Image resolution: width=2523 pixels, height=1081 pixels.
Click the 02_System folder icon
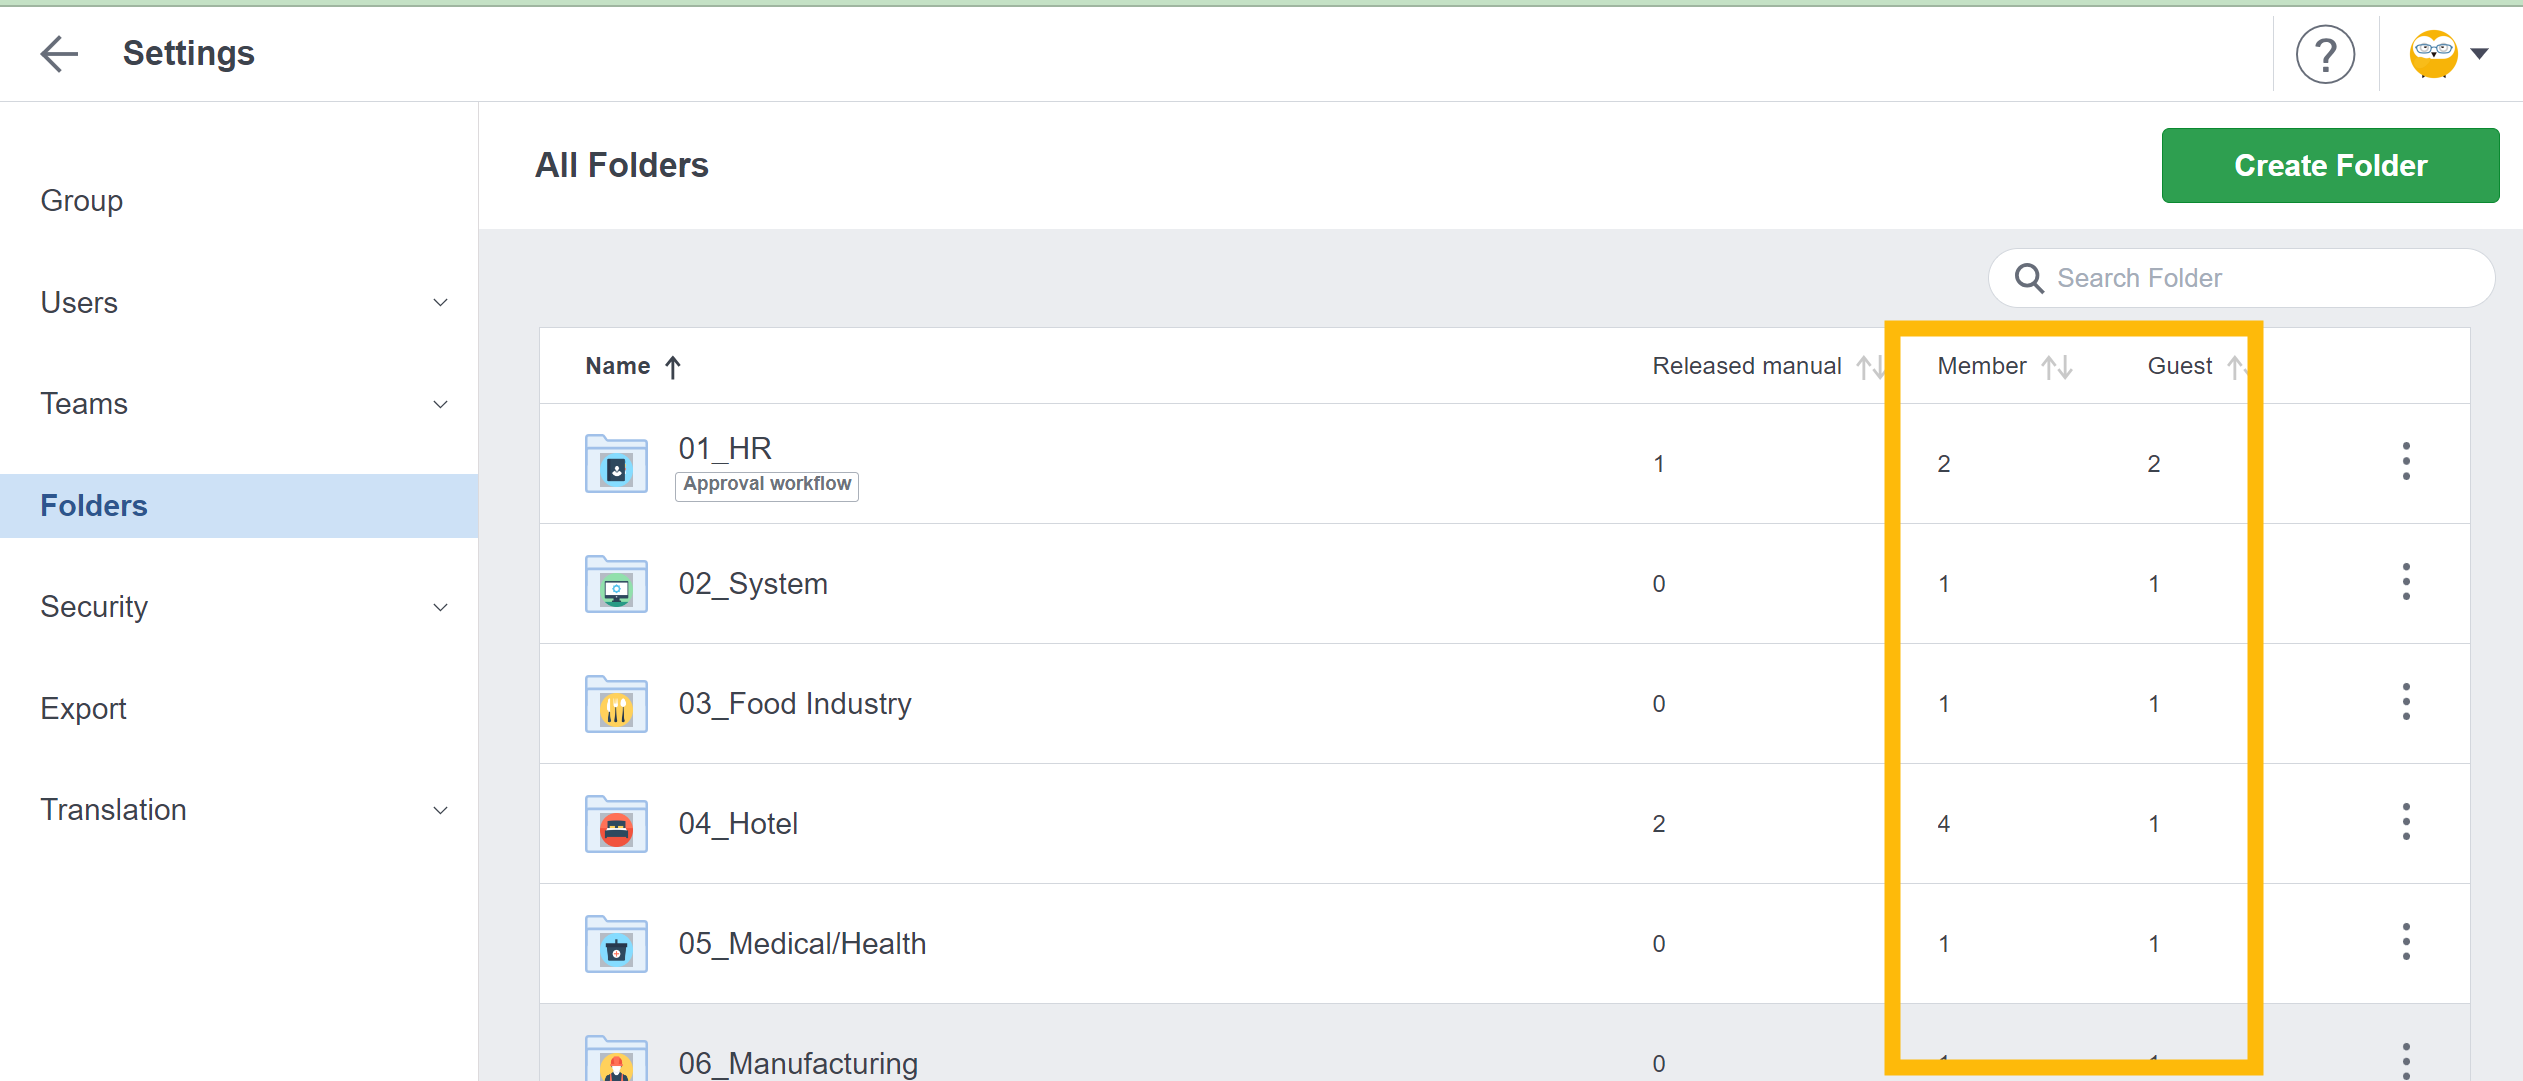616,584
